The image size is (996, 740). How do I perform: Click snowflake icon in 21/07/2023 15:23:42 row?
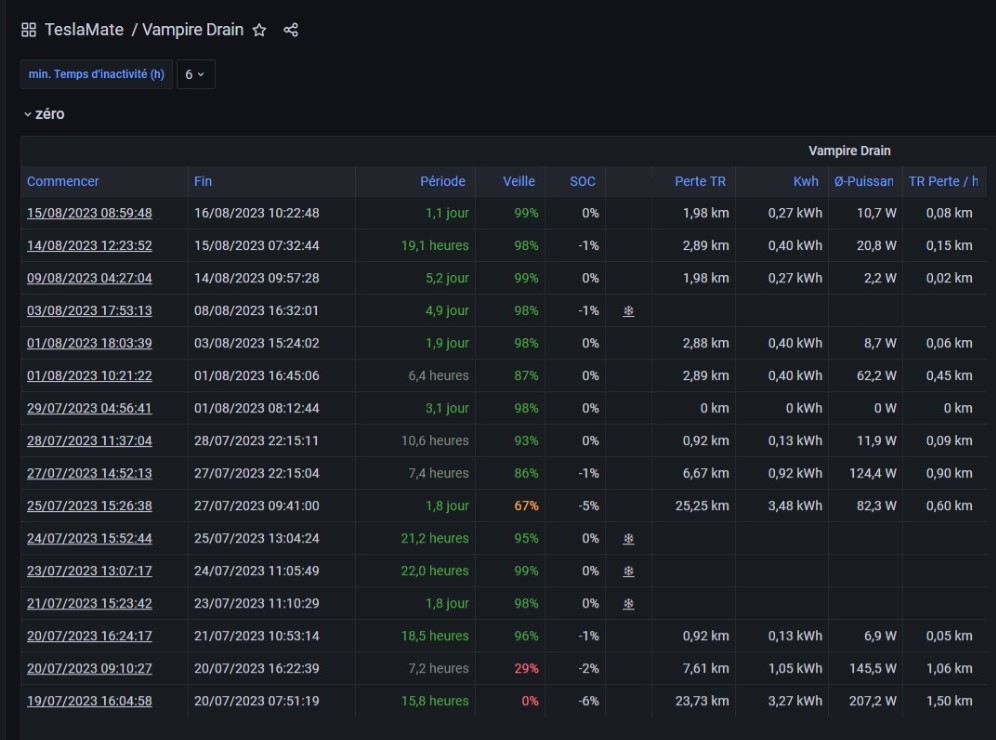pyautogui.click(x=628, y=603)
